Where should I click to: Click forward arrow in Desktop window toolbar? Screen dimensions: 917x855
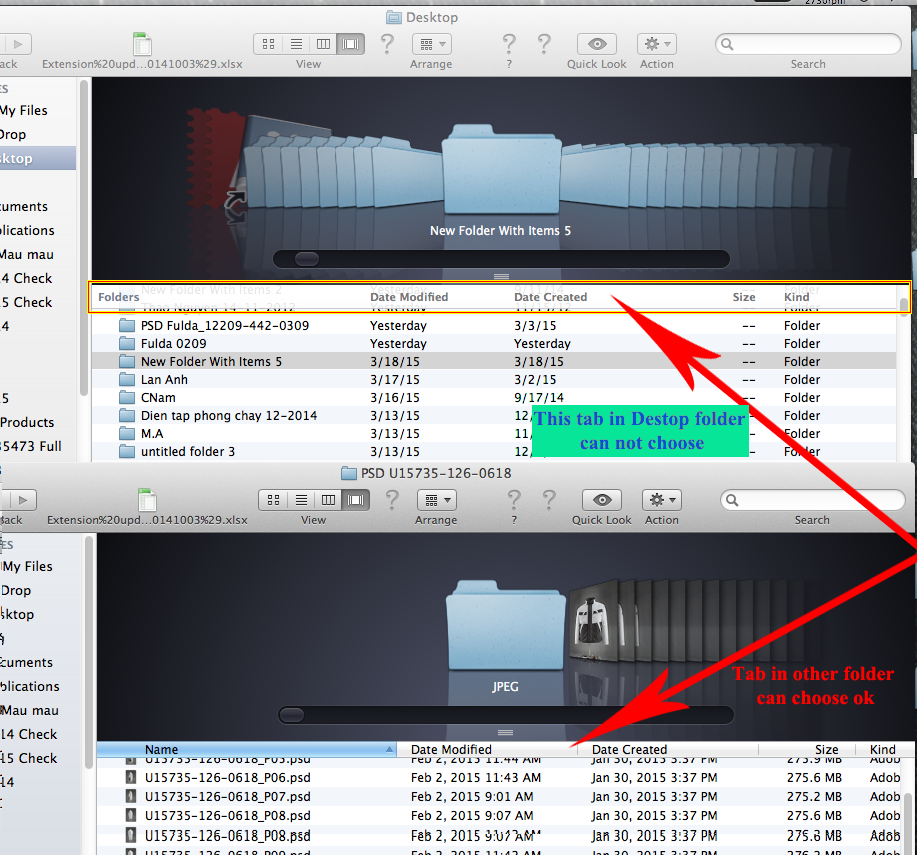click(x=18, y=44)
